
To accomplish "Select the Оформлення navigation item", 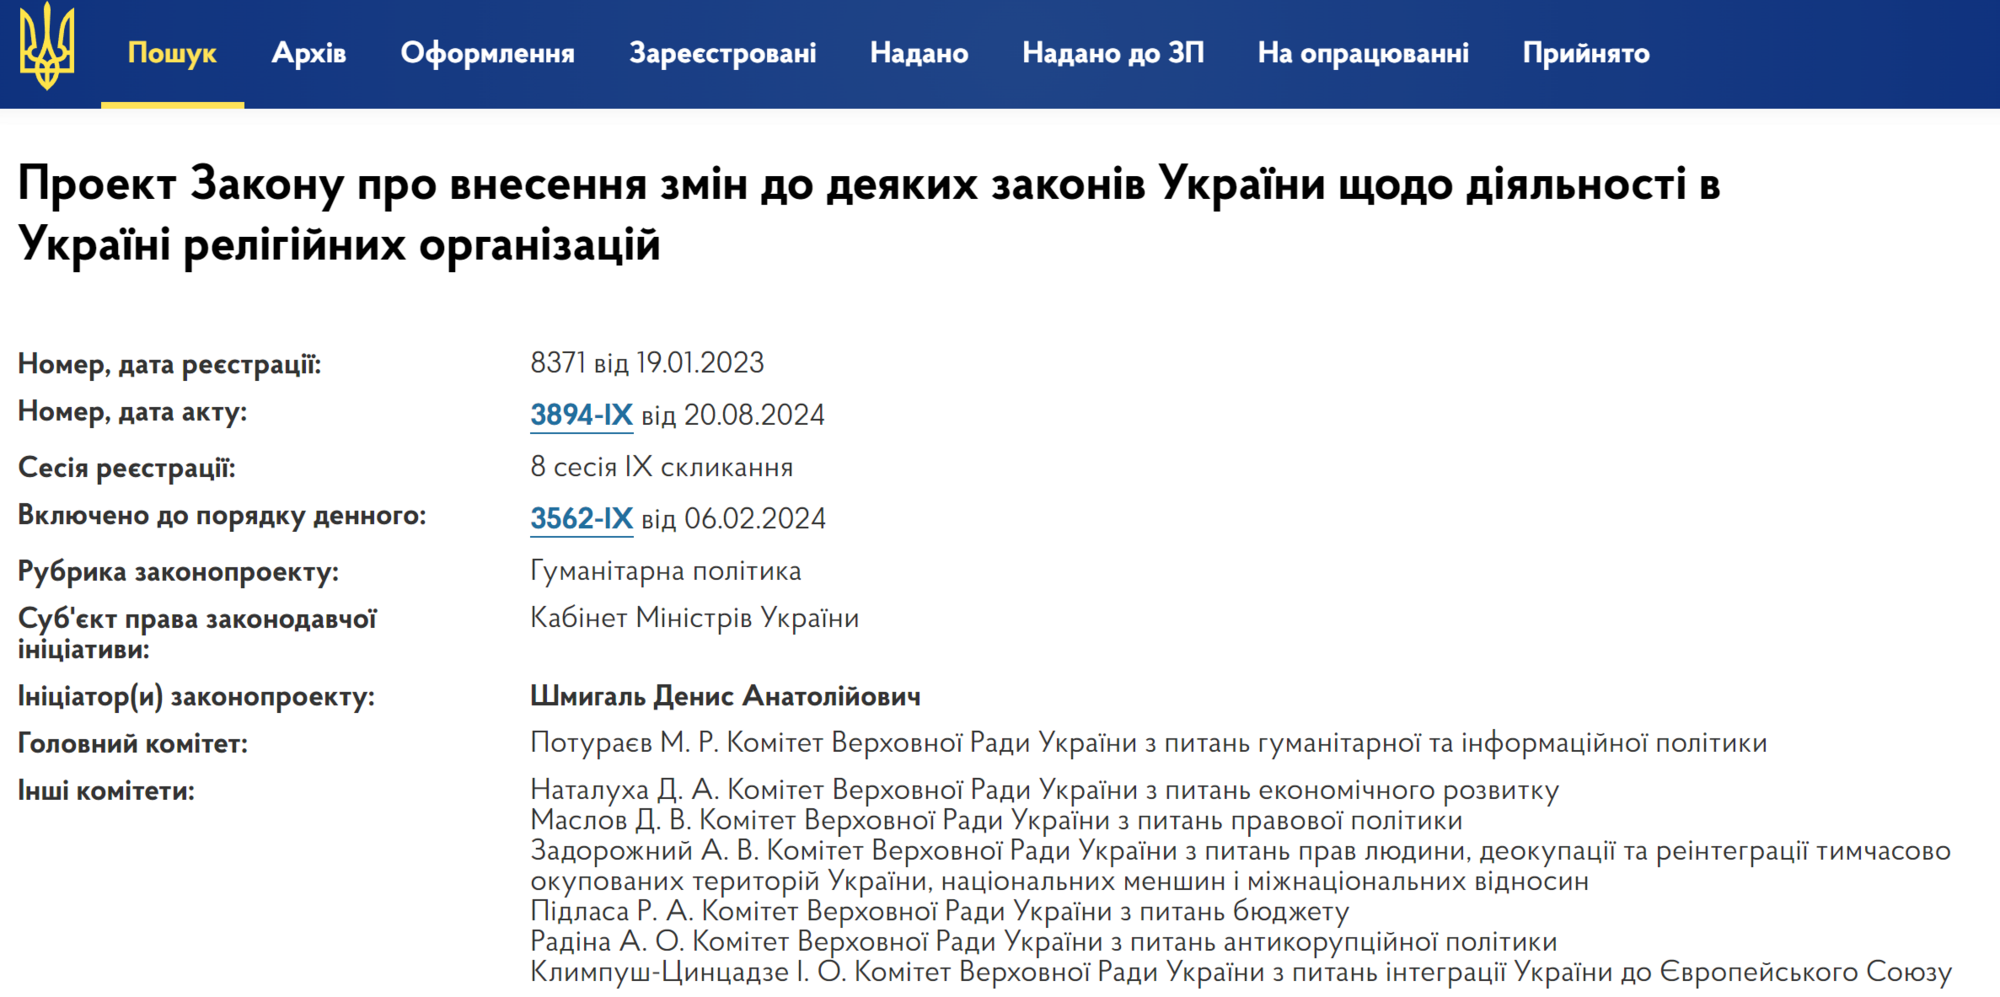I will [x=487, y=53].
